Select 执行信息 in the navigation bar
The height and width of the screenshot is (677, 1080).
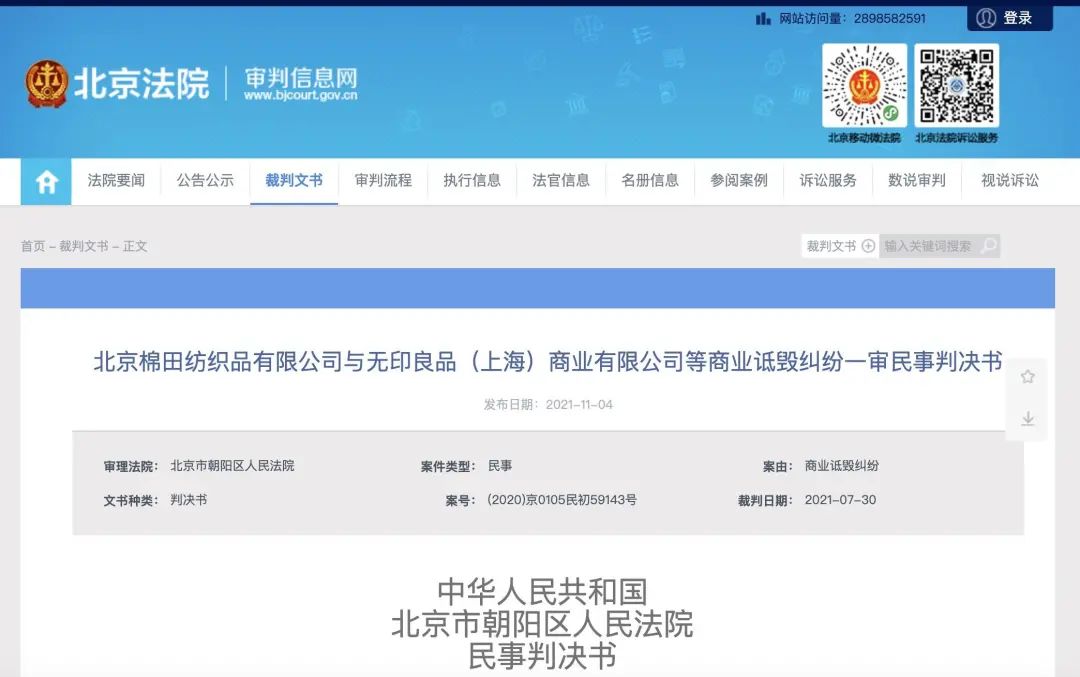[471, 181]
